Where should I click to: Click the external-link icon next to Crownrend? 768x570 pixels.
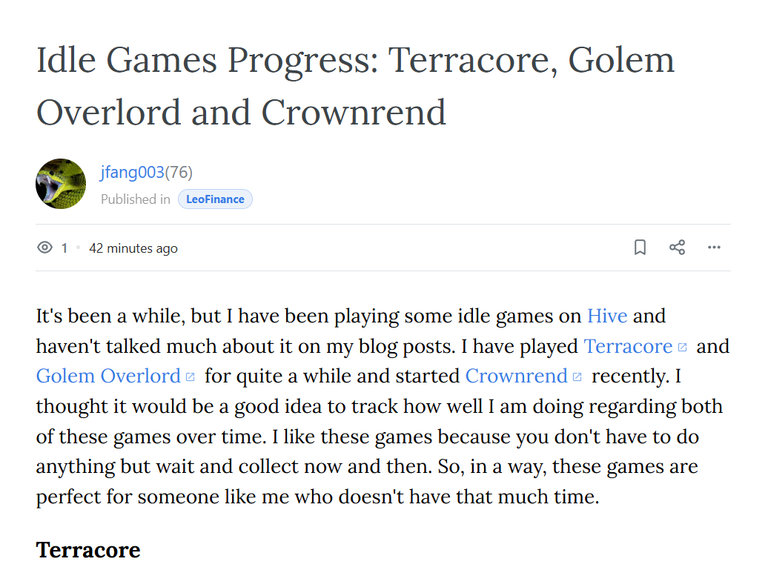(577, 377)
